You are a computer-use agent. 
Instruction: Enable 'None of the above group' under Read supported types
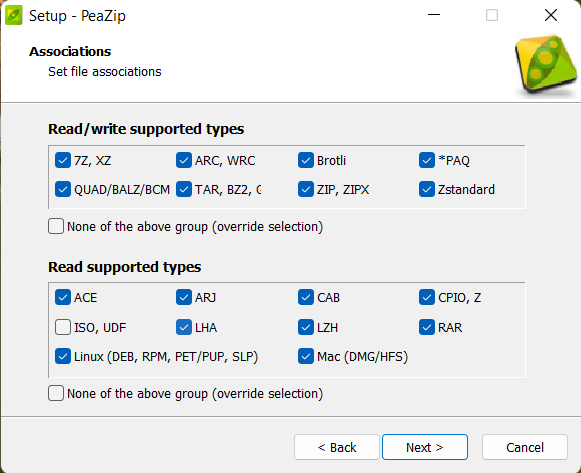(56, 393)
